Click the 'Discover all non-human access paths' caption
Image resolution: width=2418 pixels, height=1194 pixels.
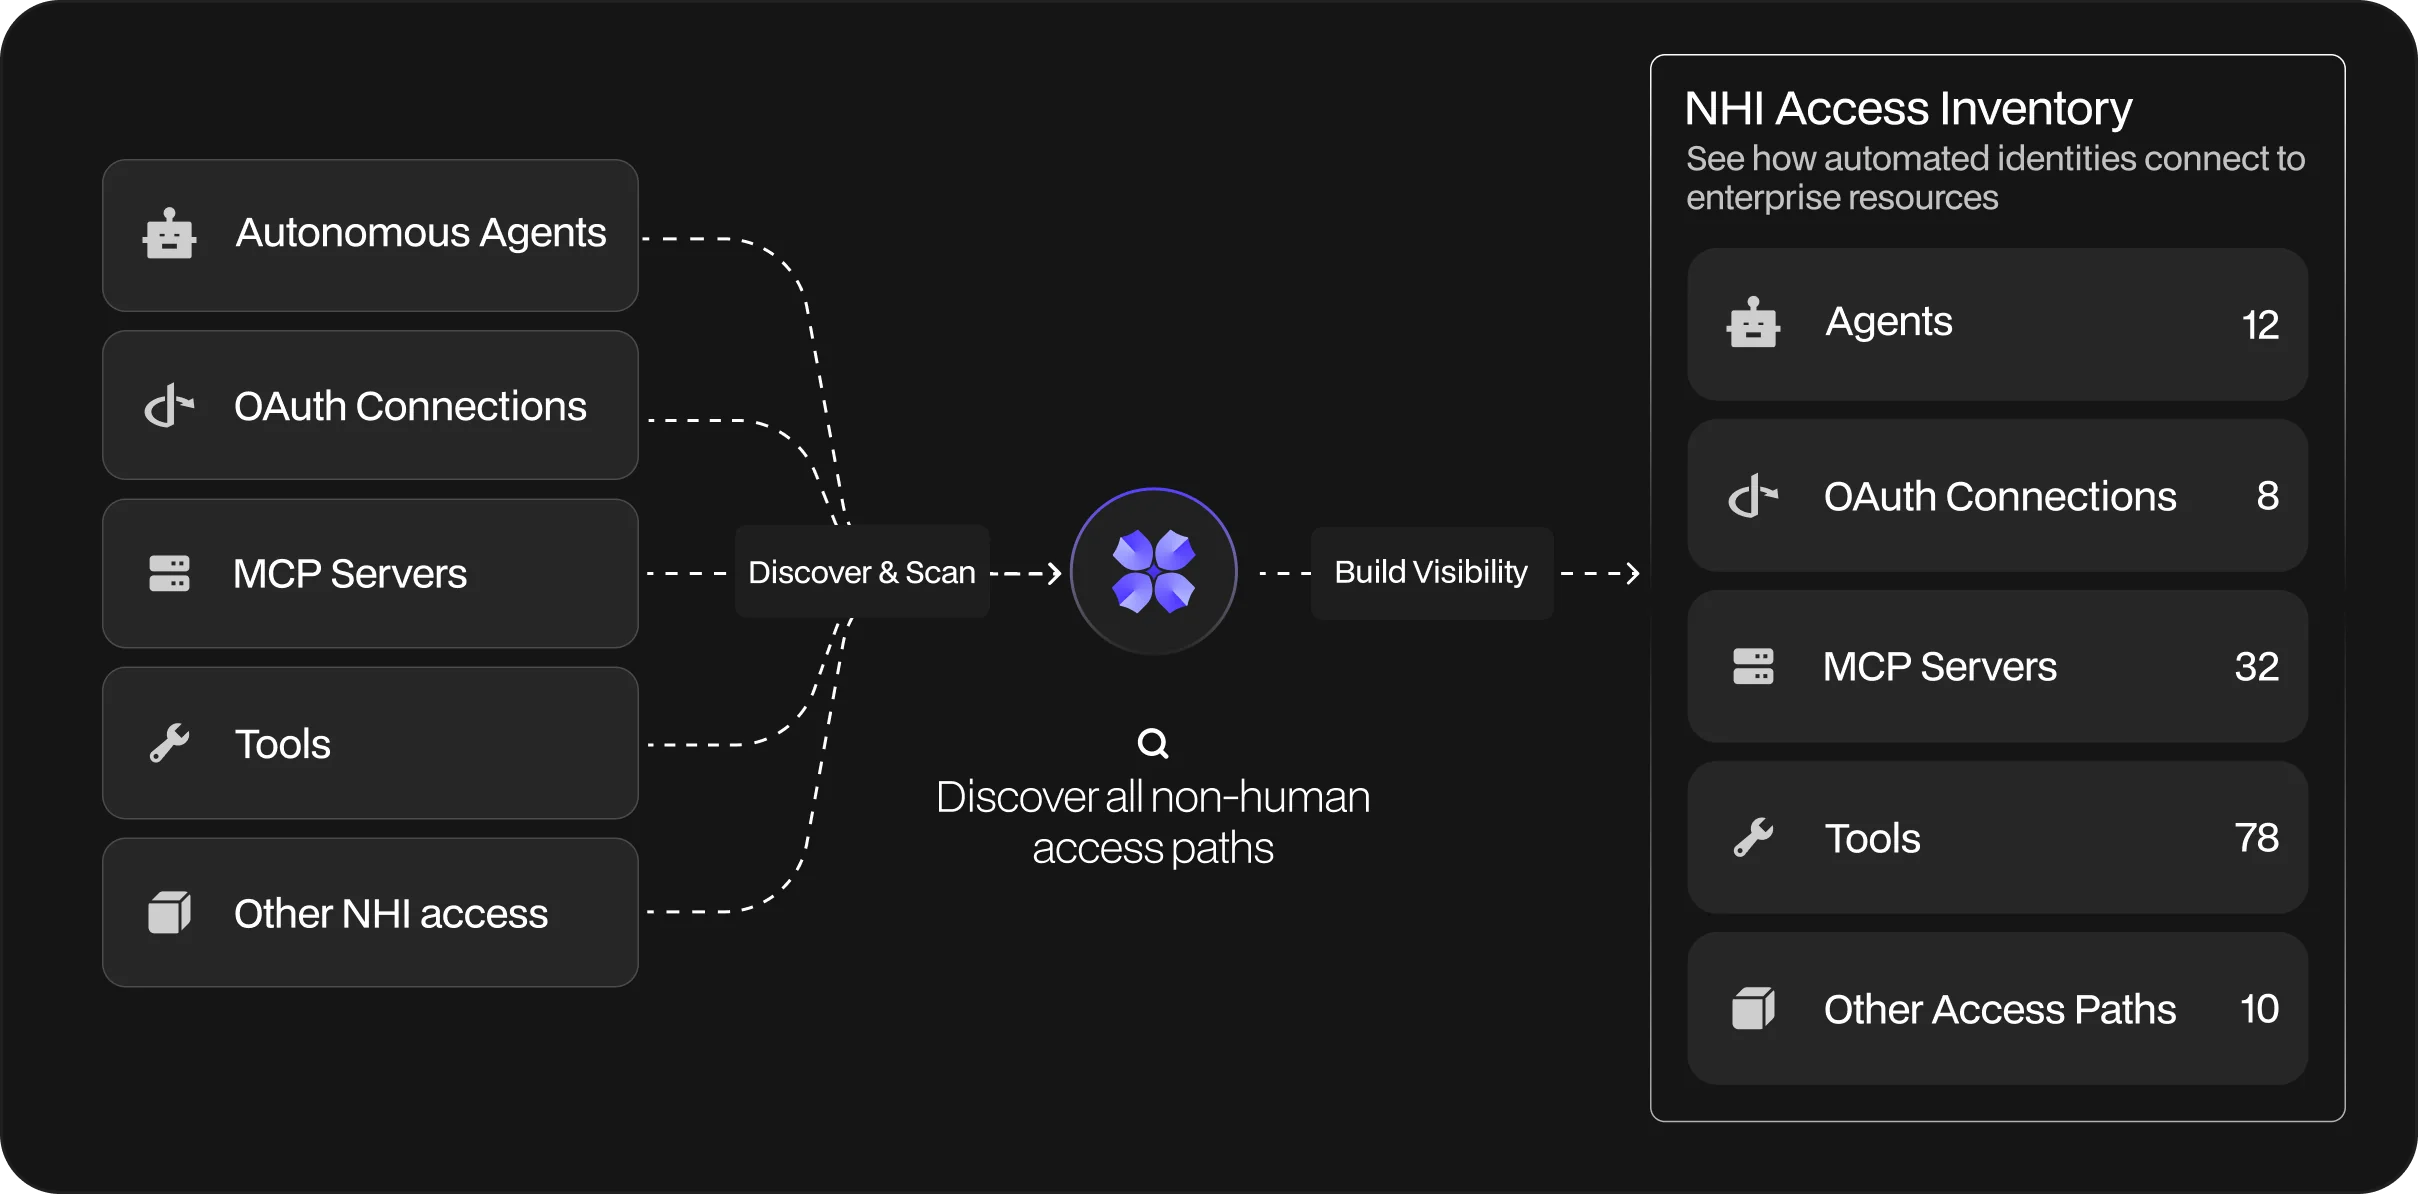[x=1153, y=822]
